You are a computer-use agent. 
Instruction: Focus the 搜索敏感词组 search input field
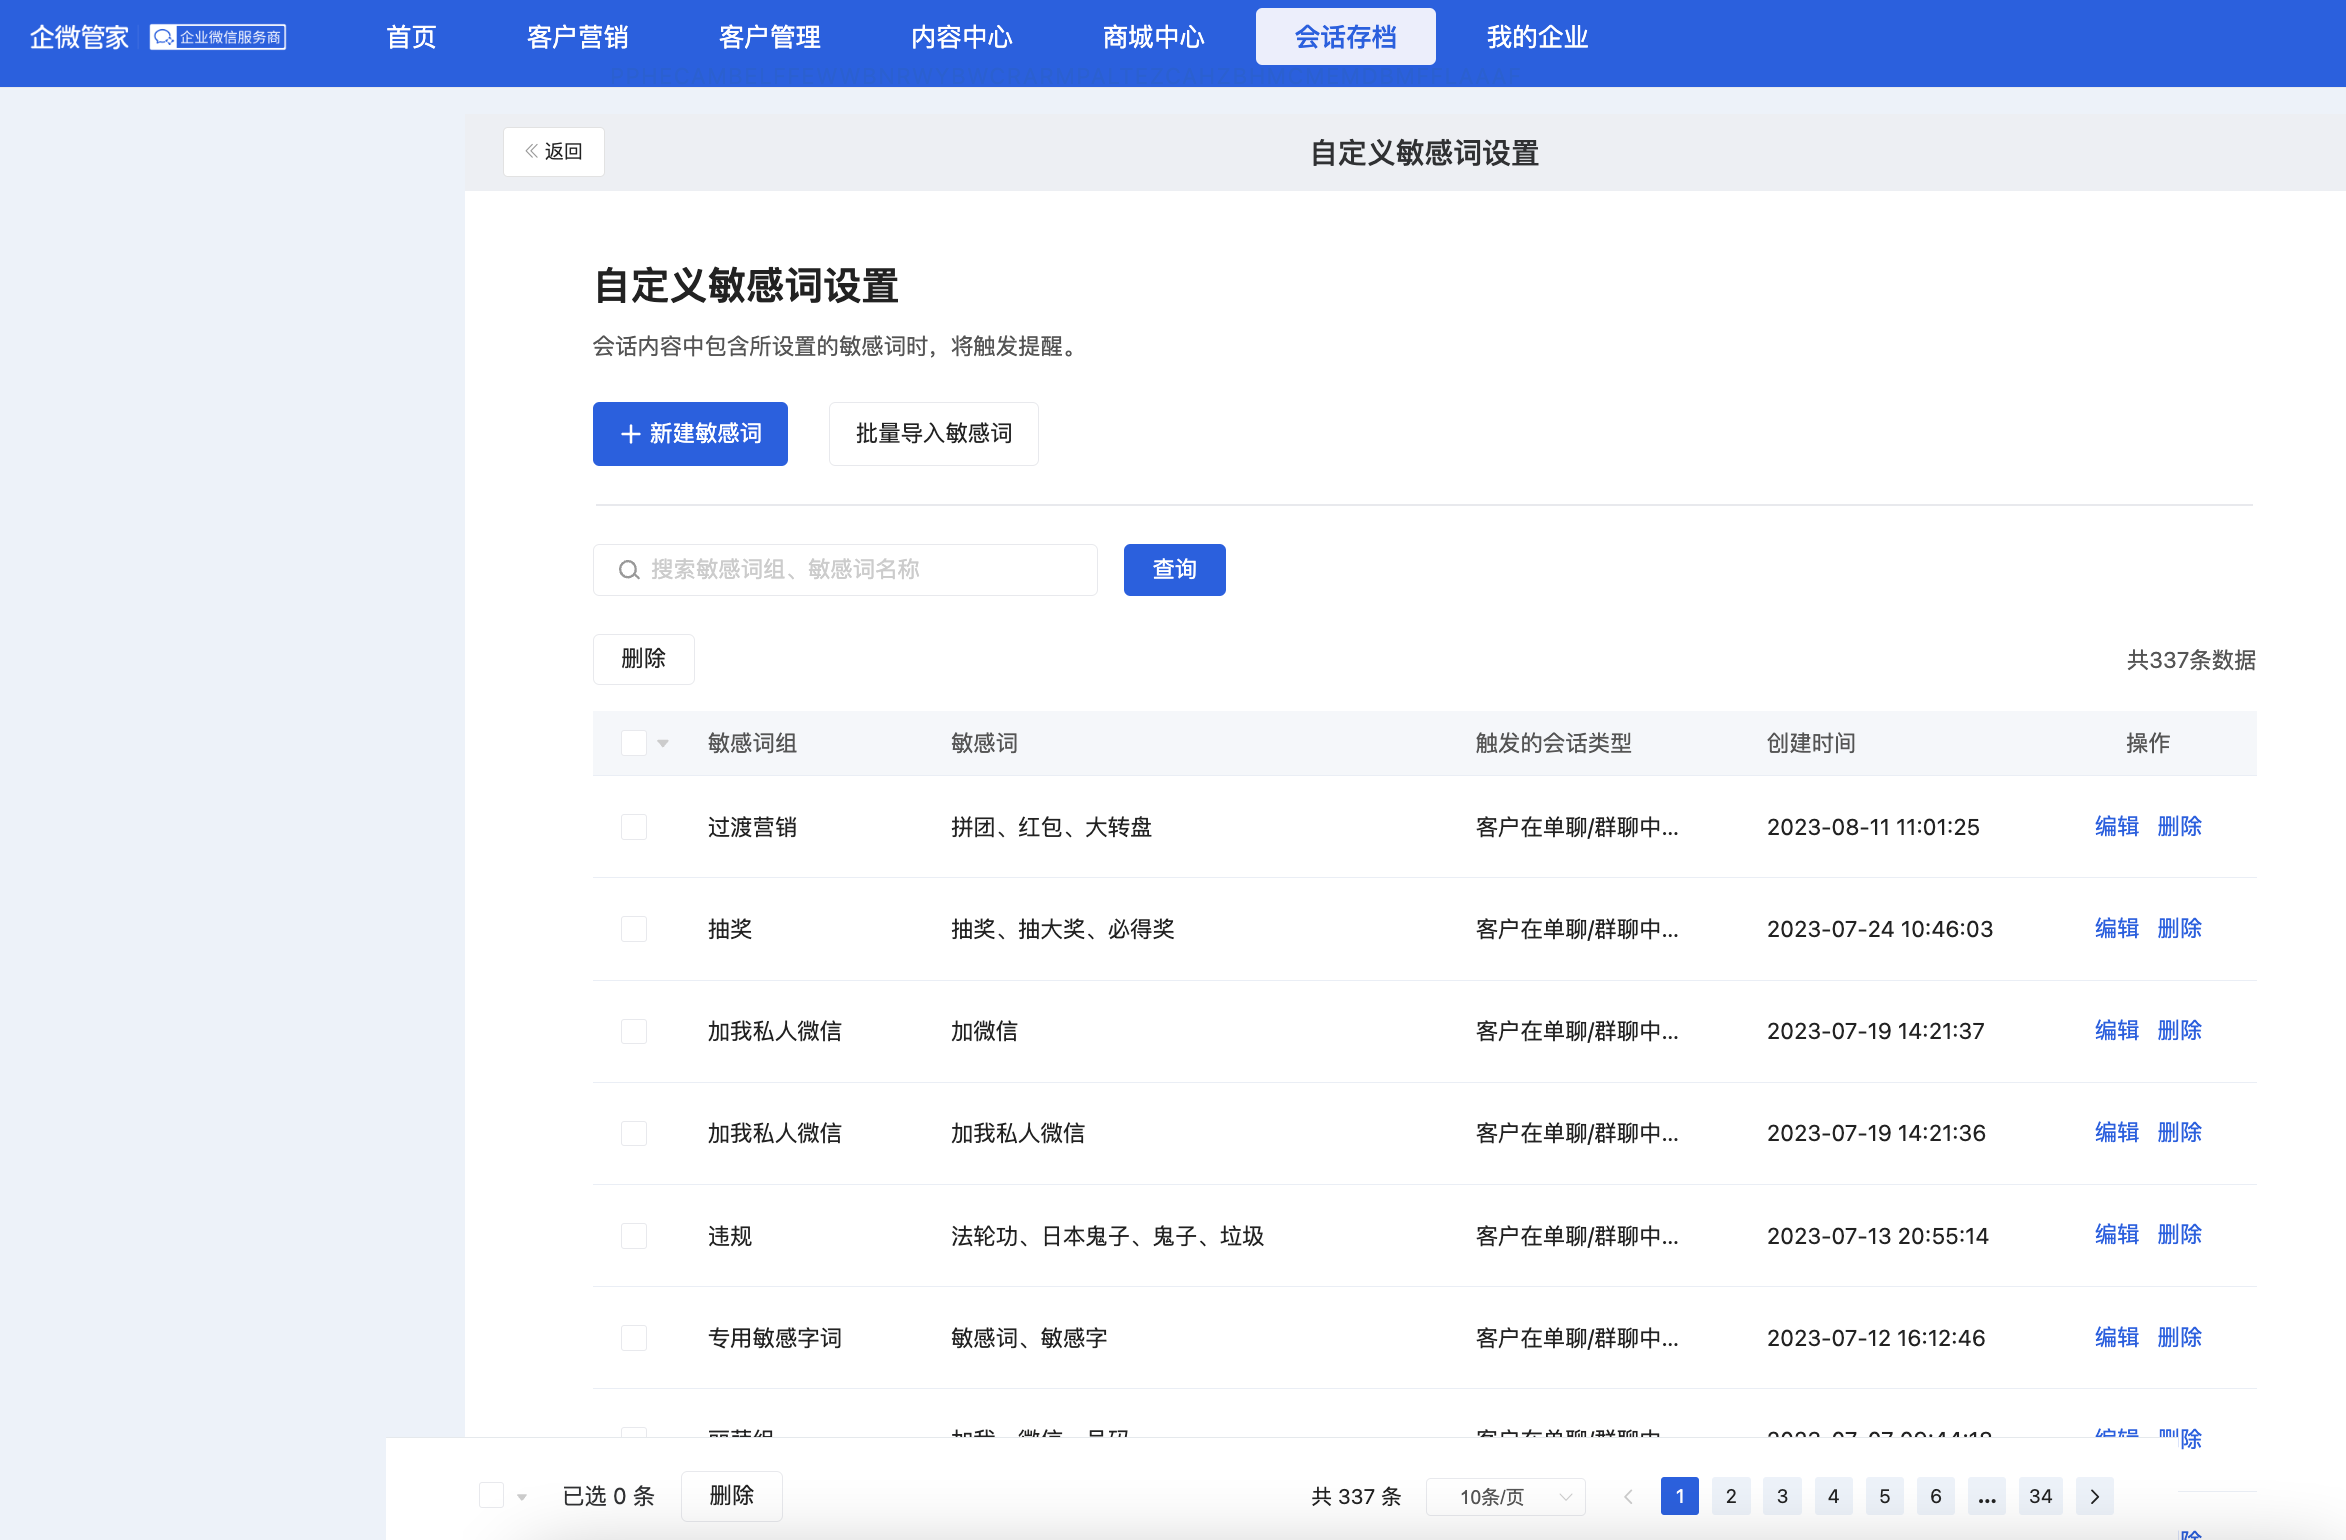coord(845,570)
